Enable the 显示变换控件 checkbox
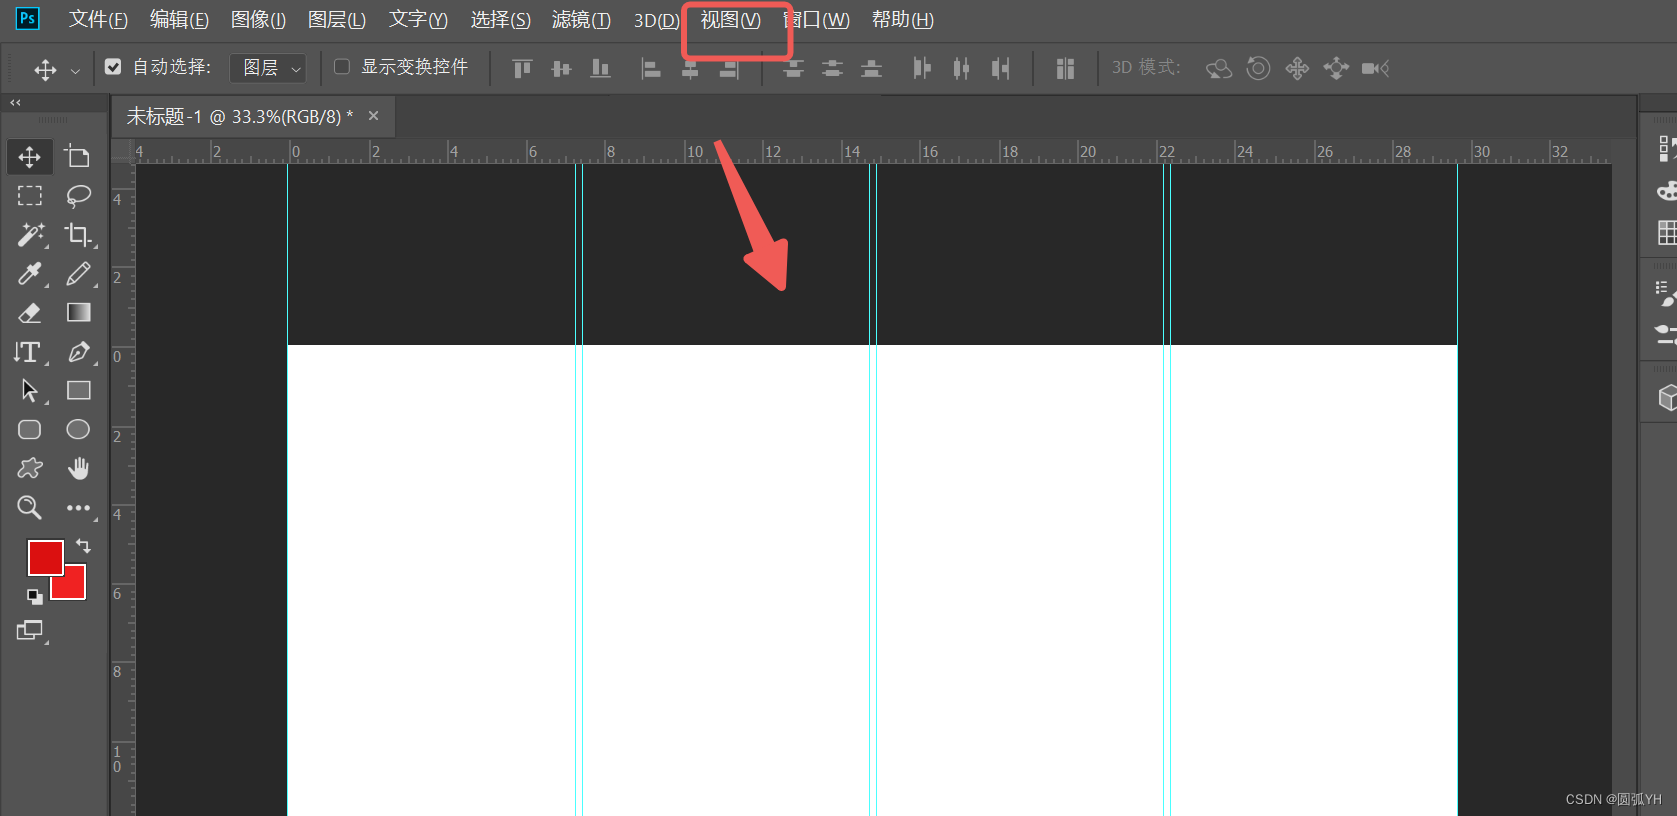Image resolution: width=1677 pixels, height=816 pixels. coord(342,67)
